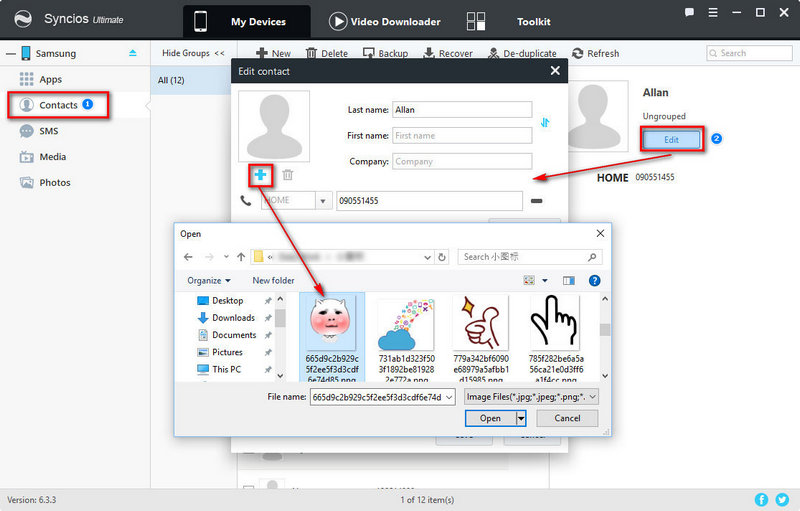The height and width of the screenshot is (511, 800).
Task: Click the Backup toolbar button
Action: tap(385, 53)
